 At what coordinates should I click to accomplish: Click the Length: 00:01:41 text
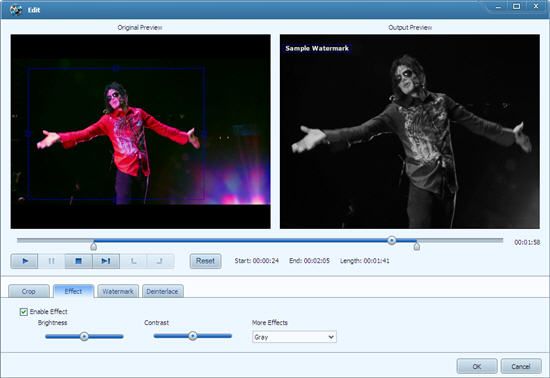pos(365,261)
